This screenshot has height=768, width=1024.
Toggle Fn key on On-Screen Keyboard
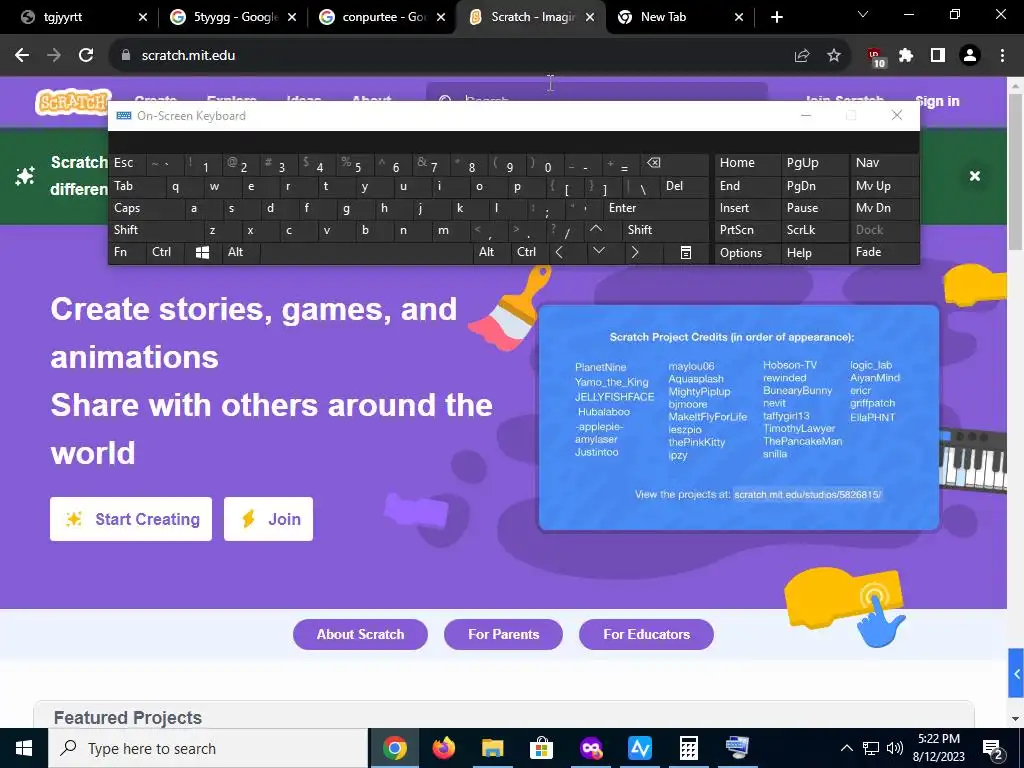coord(127,252)
